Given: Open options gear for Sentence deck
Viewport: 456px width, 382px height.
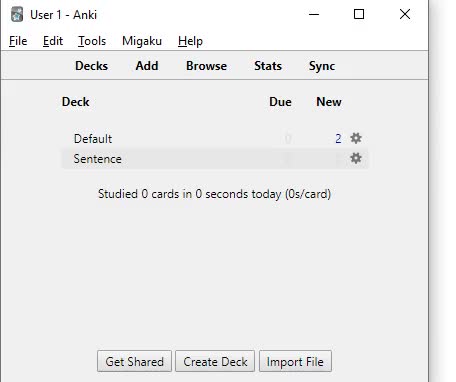Looking at the screenshot, I should click(356, 158).
